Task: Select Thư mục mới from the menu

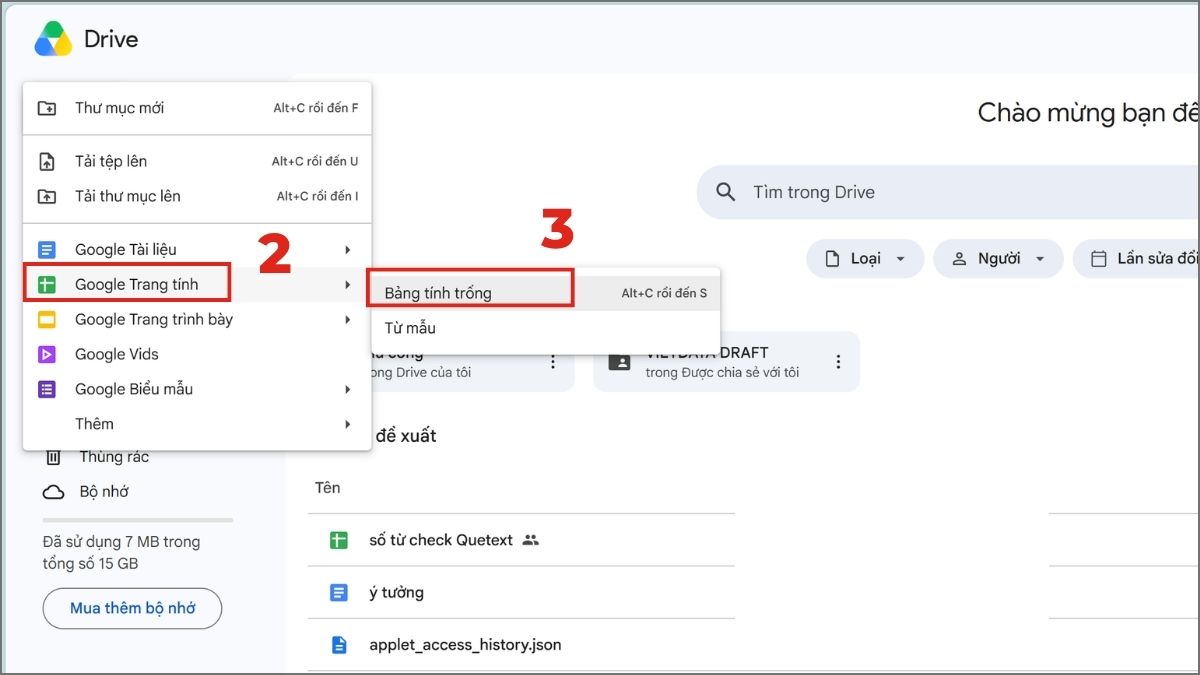Action: pos(197,108)
